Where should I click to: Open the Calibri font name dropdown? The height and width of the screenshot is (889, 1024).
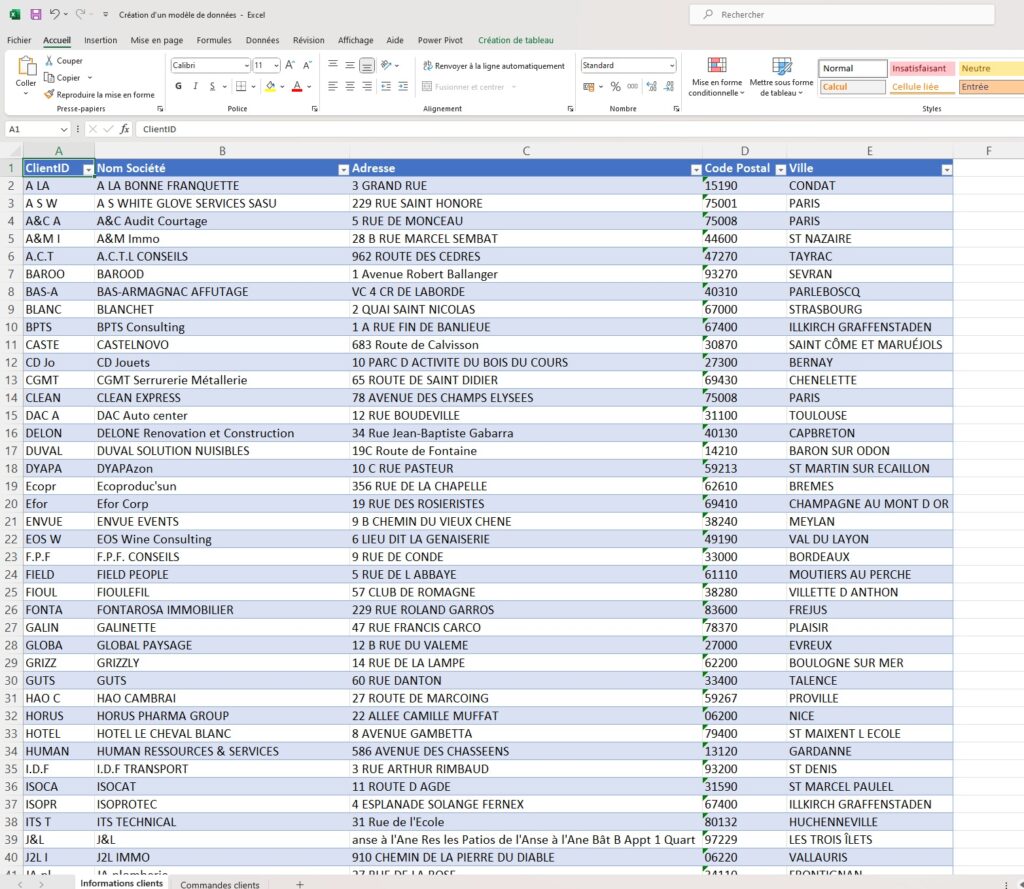coord(246,65)
